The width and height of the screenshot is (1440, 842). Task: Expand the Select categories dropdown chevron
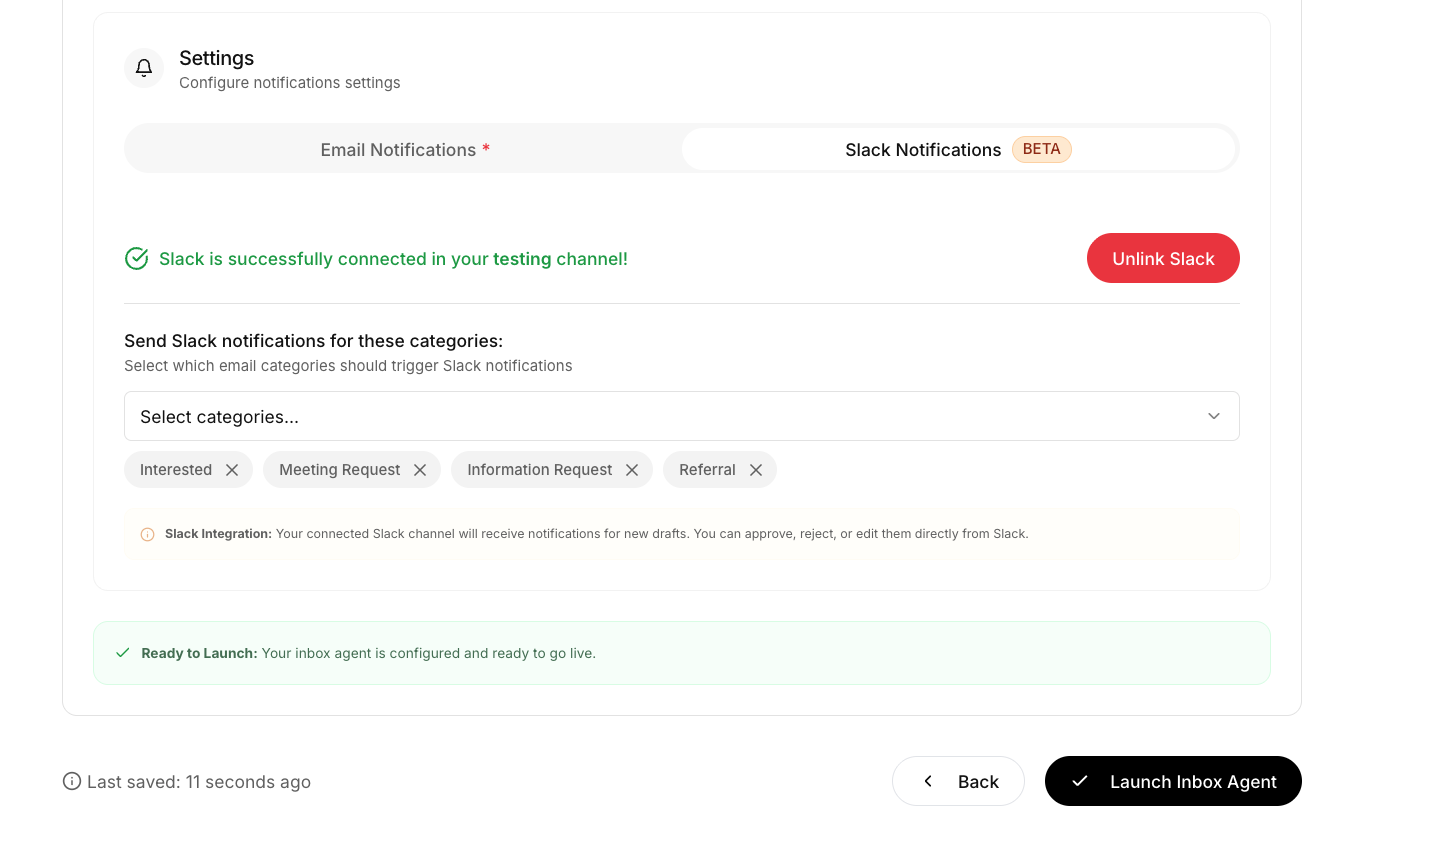click(1213, 415)
